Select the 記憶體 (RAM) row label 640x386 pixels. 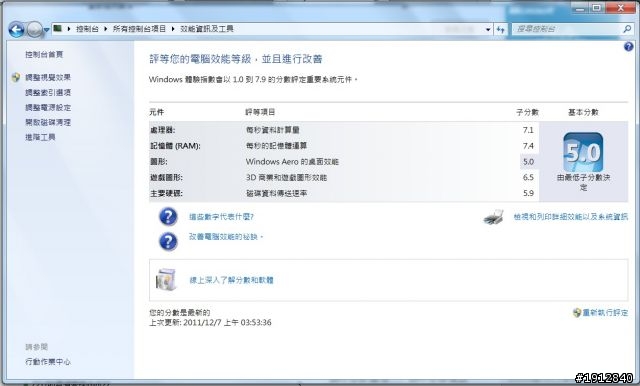coord(175,146)
